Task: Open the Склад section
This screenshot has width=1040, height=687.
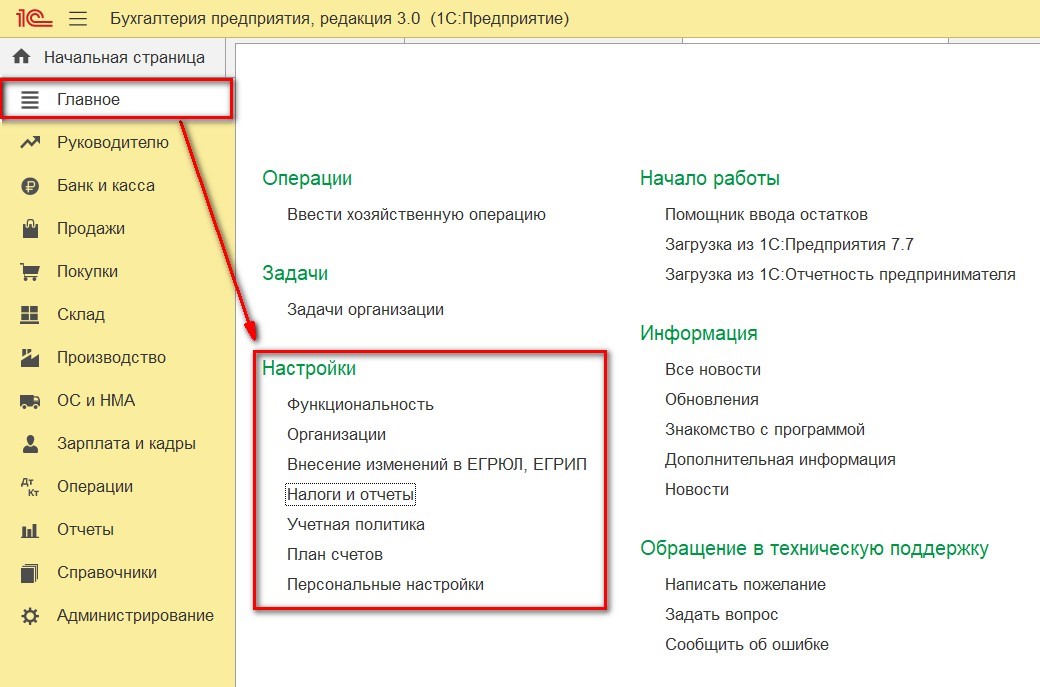Action: coord(117,314)
